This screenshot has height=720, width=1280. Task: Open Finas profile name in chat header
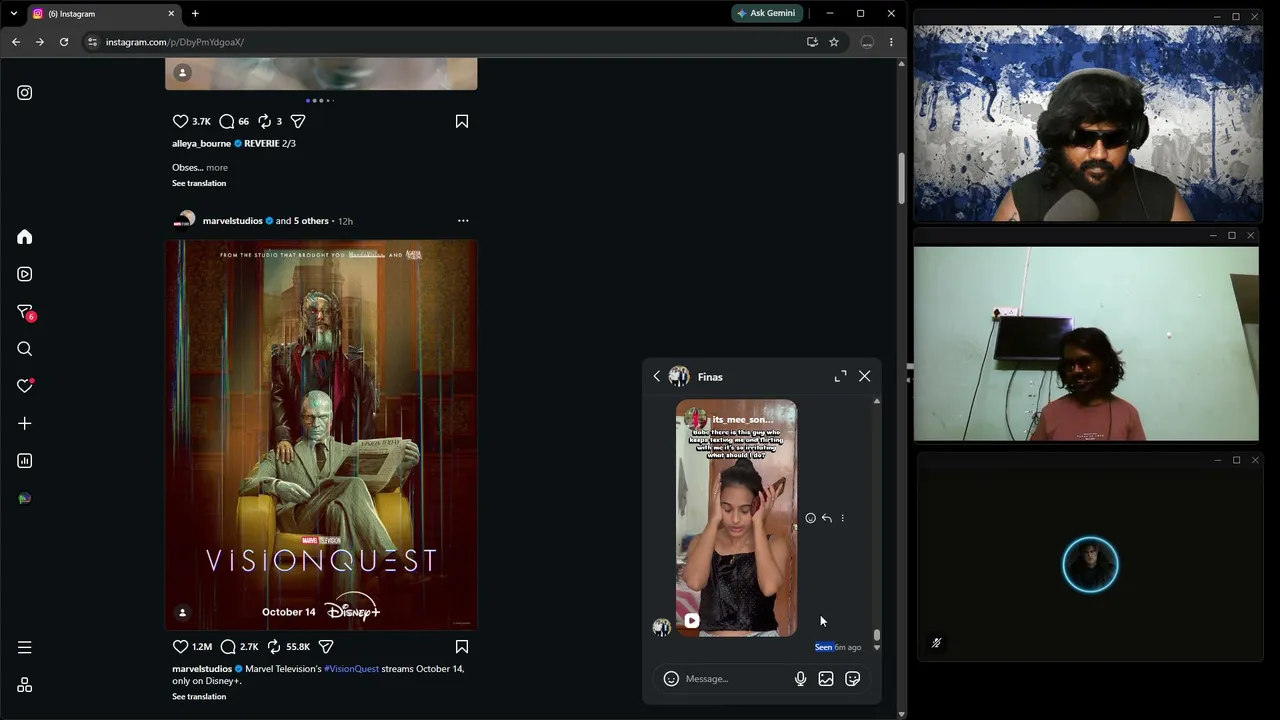[710, 377]
